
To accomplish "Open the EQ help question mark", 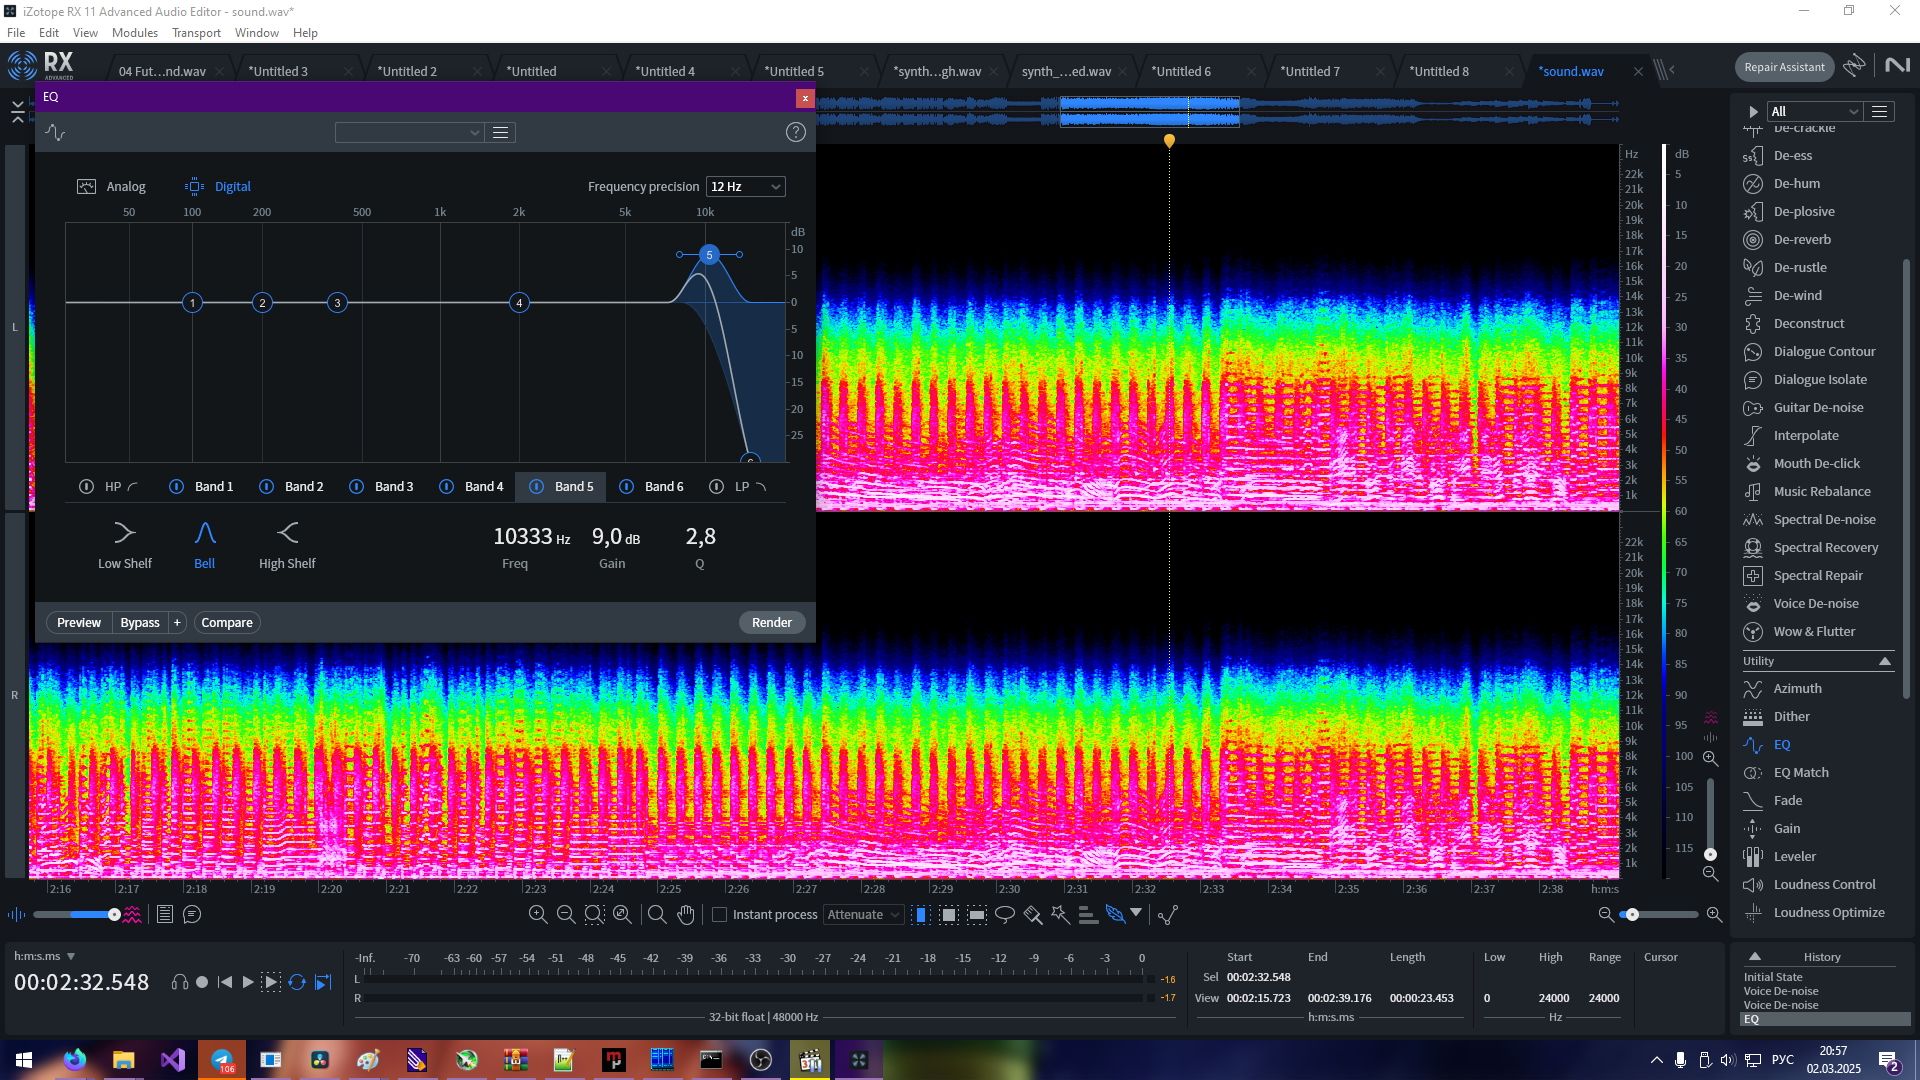I will 795,132.
